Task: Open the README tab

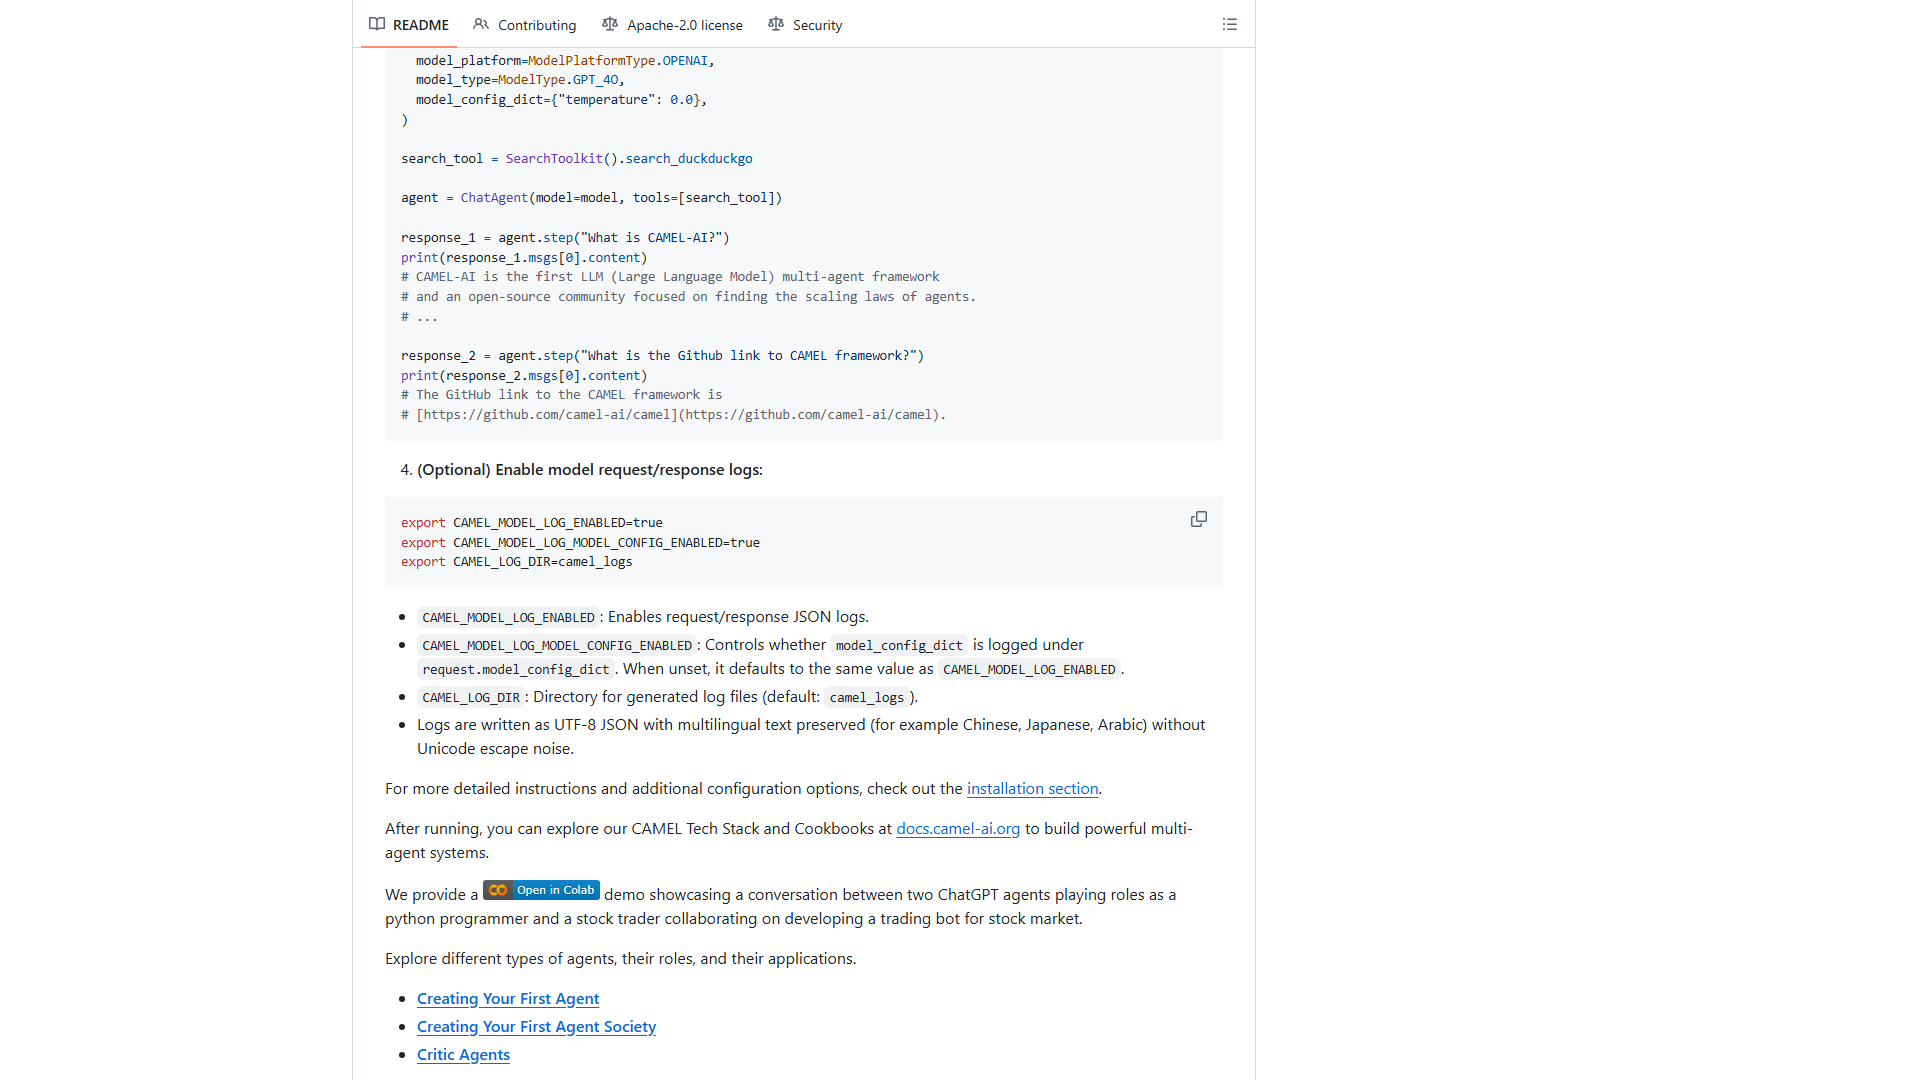Action: [x=408, y=25]
